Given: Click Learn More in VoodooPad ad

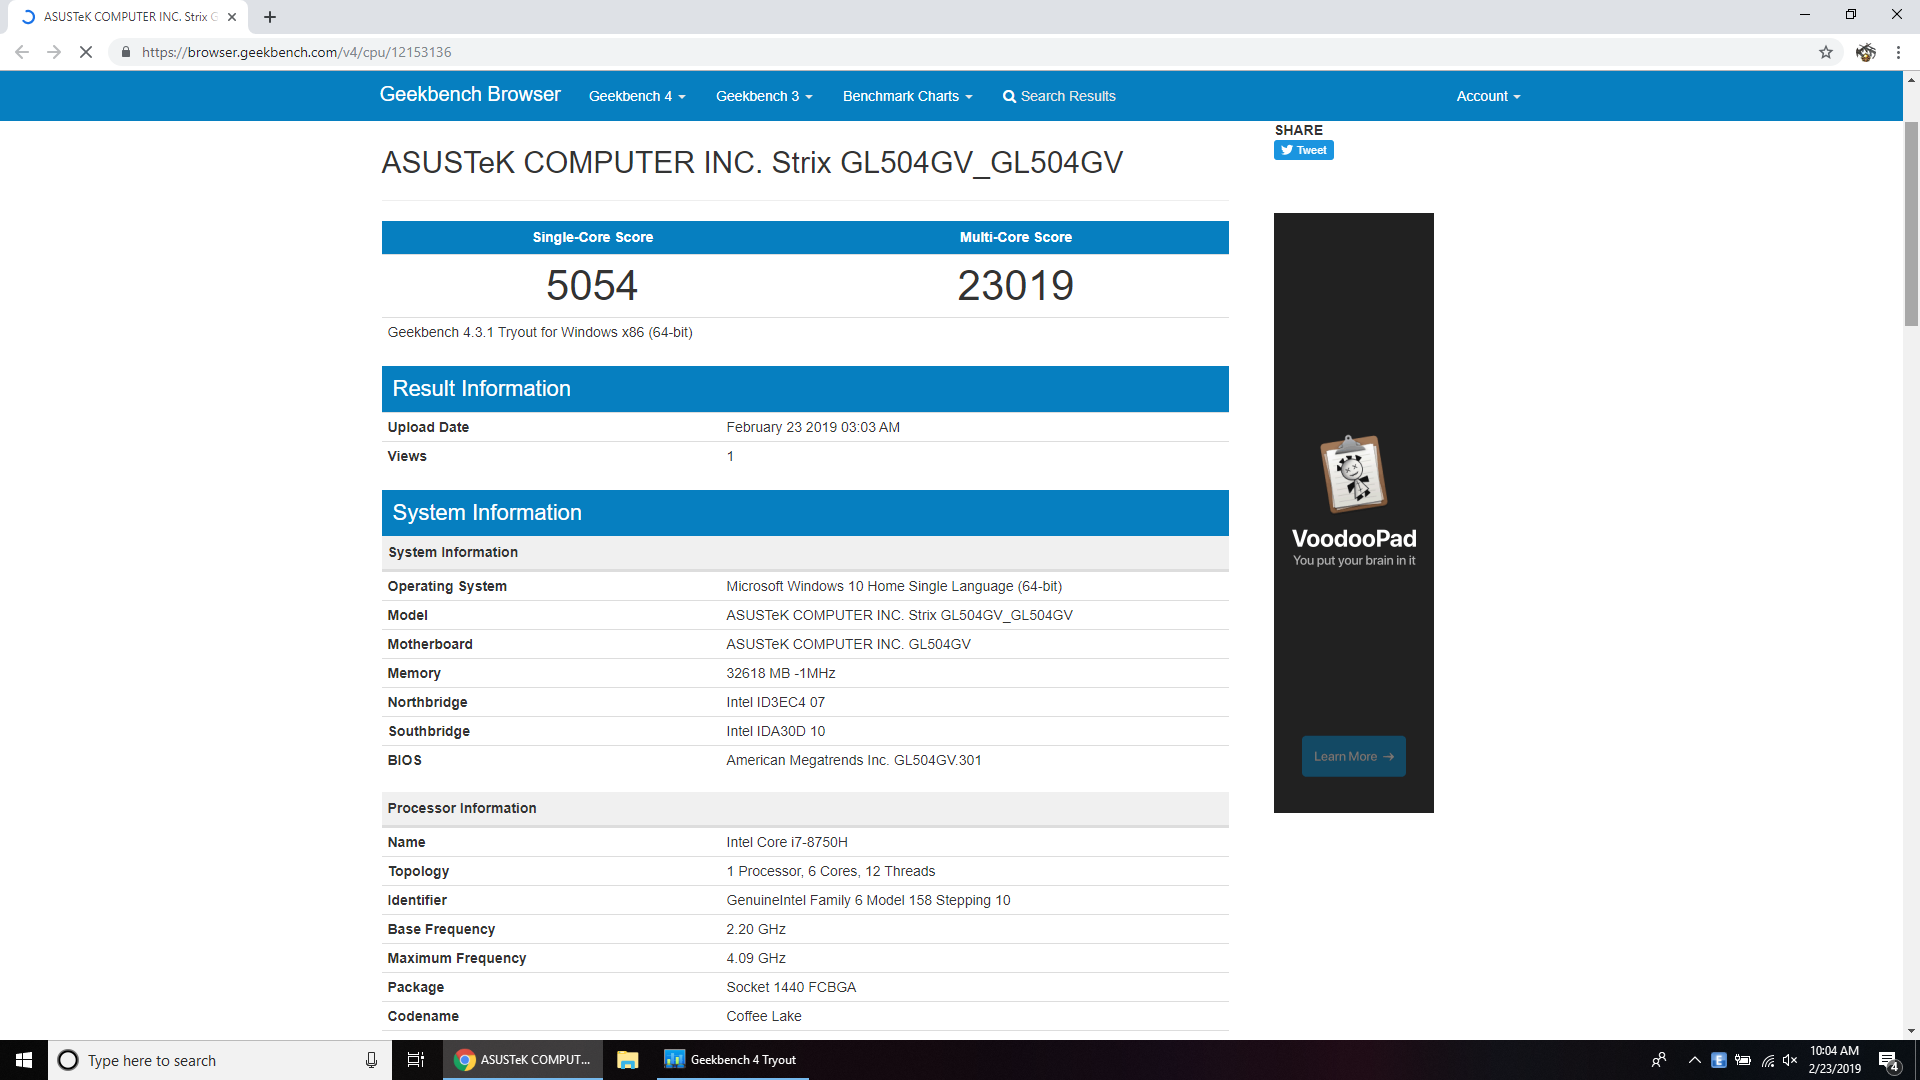Looking at the screenshot, I should pos(1353,756).
